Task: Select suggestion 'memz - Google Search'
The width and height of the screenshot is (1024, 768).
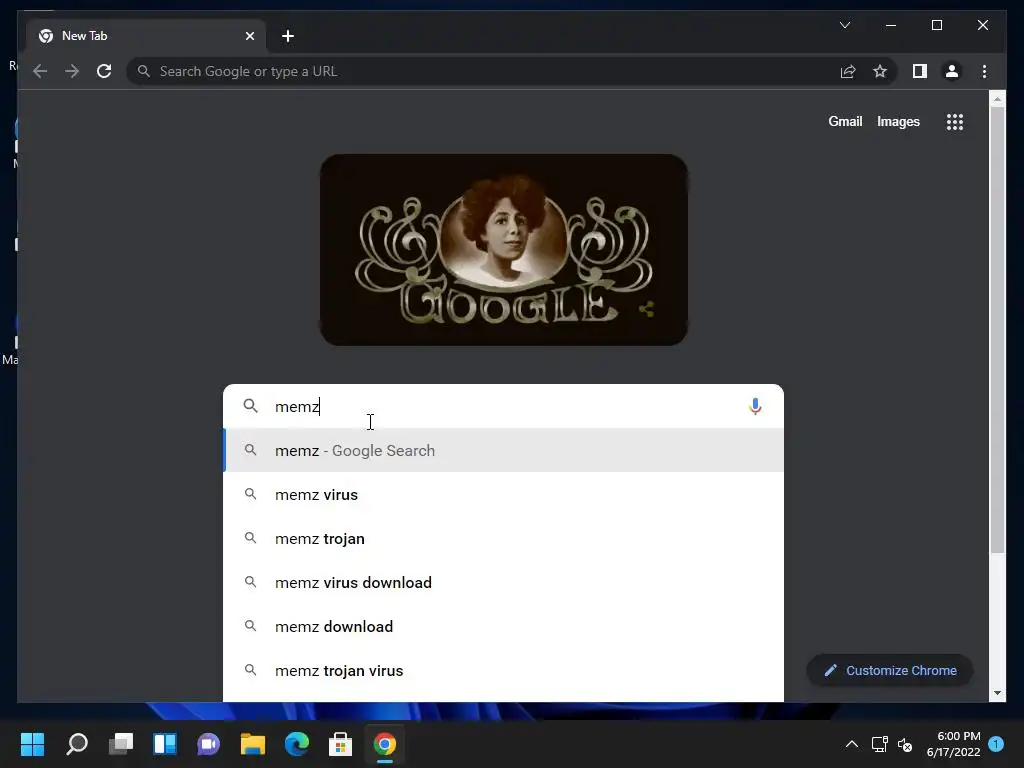Action: tap(503, 451)
